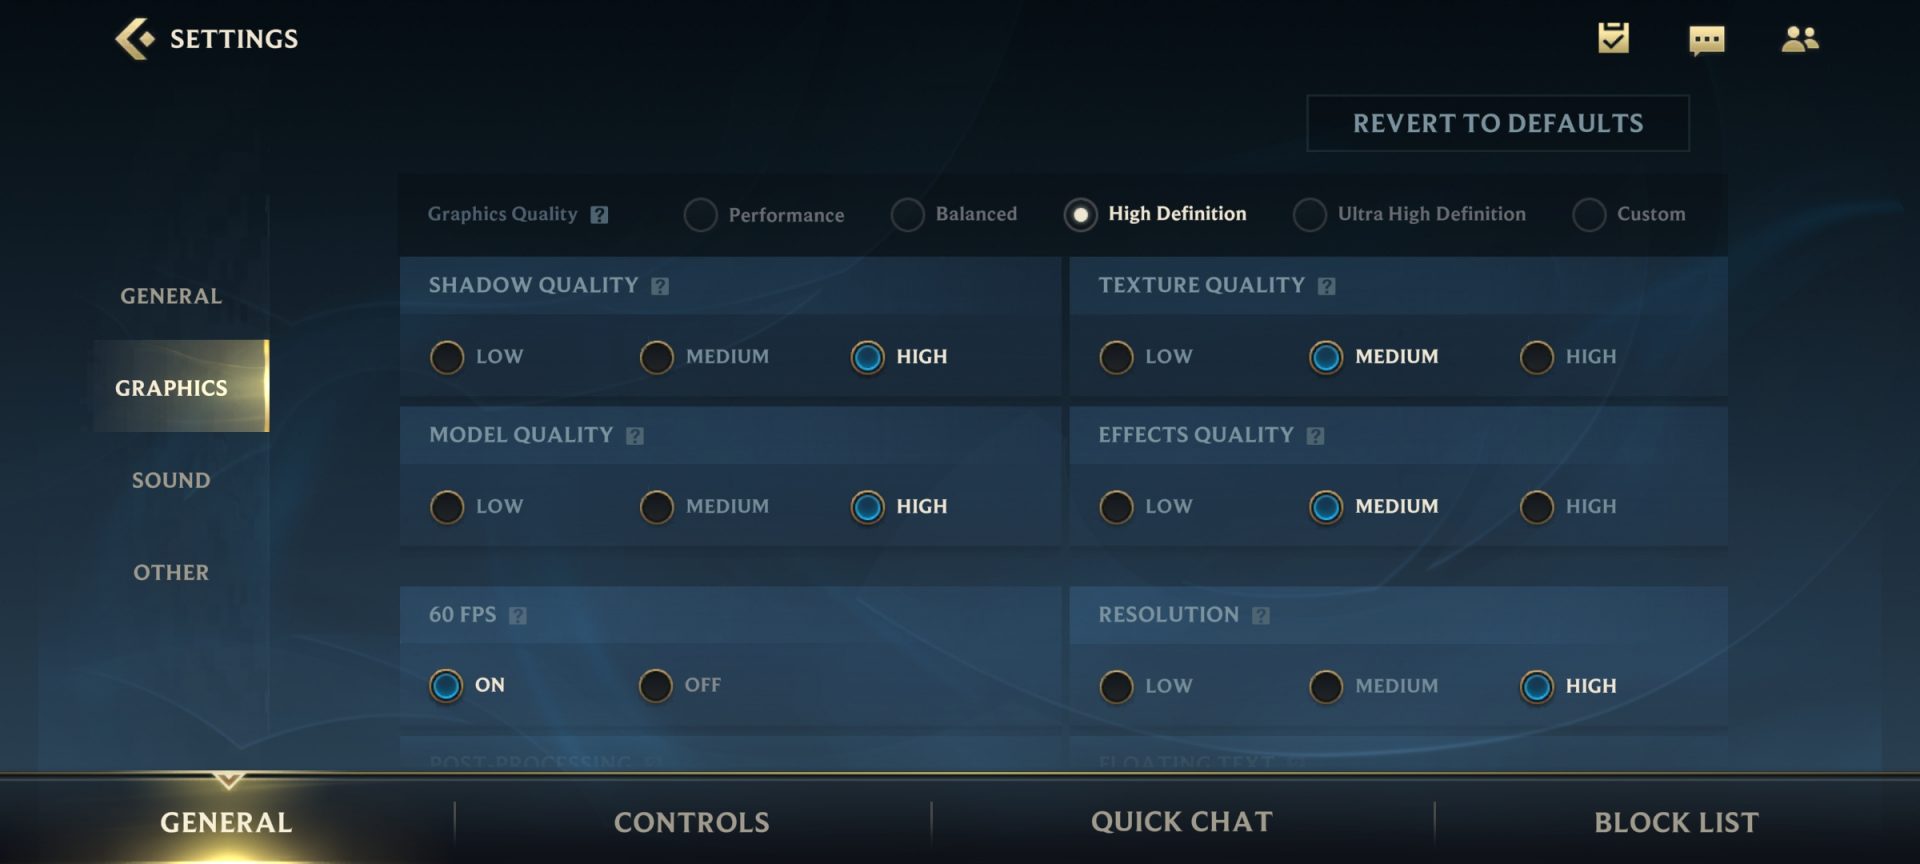Switch to the Sound settings section
Image resolution: width=1920 pixels, height=864 pixels.
[x=171, y=480]
